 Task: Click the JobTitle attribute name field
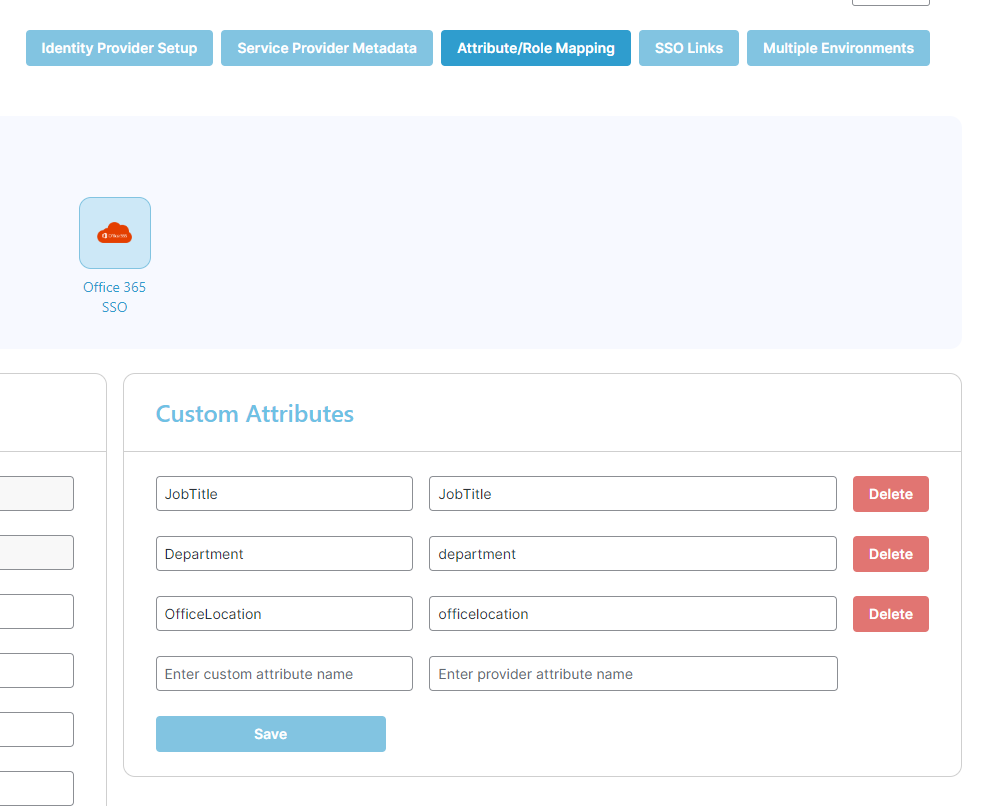point(284,493)
